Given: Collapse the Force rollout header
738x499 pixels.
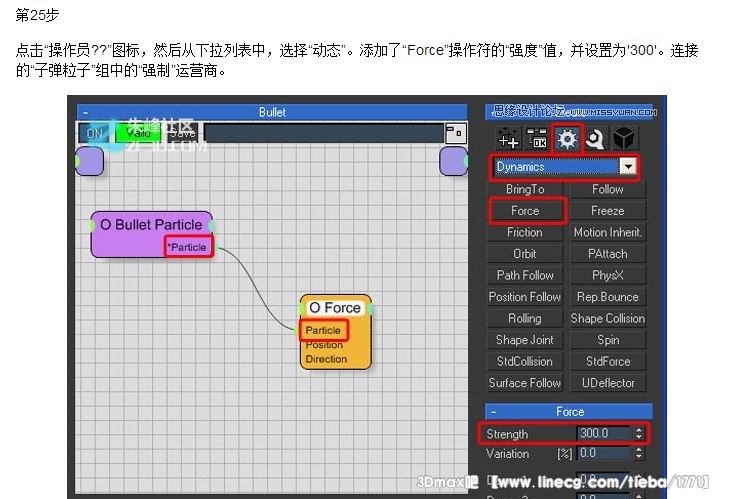Looking at the screenshot, I should [x=569, y=411].
